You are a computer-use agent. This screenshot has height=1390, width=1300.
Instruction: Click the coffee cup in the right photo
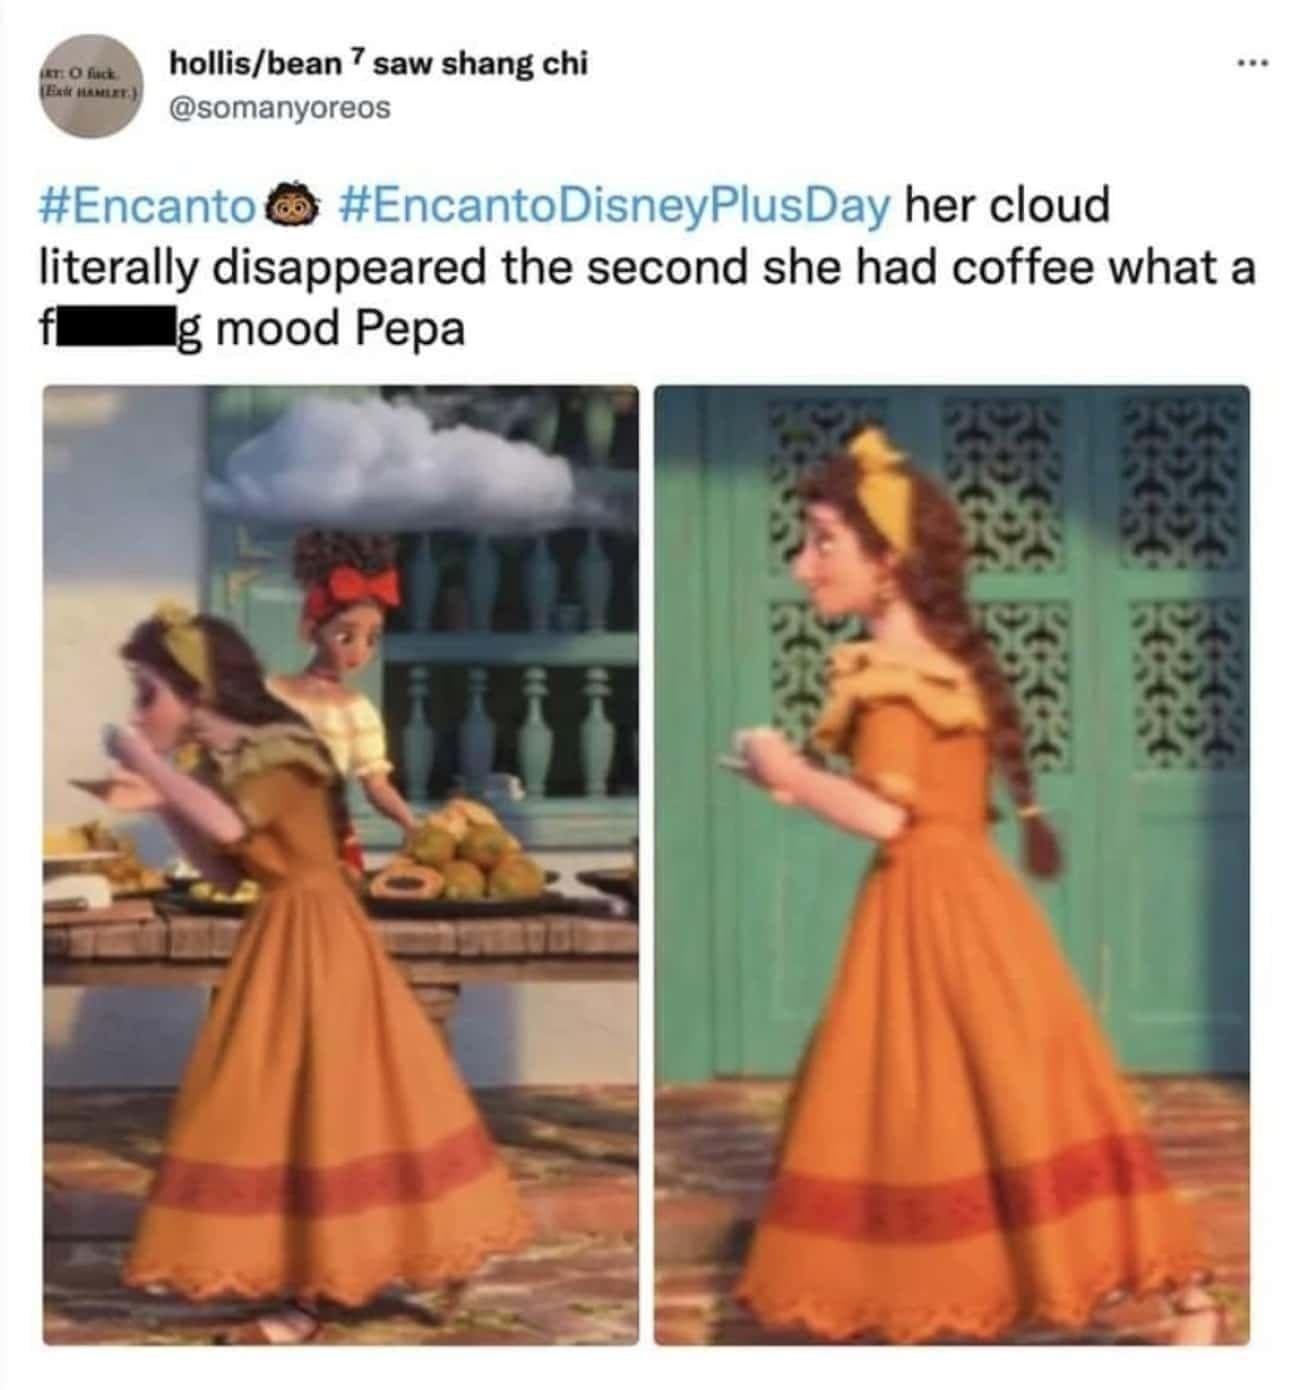[x=750, y=744]
